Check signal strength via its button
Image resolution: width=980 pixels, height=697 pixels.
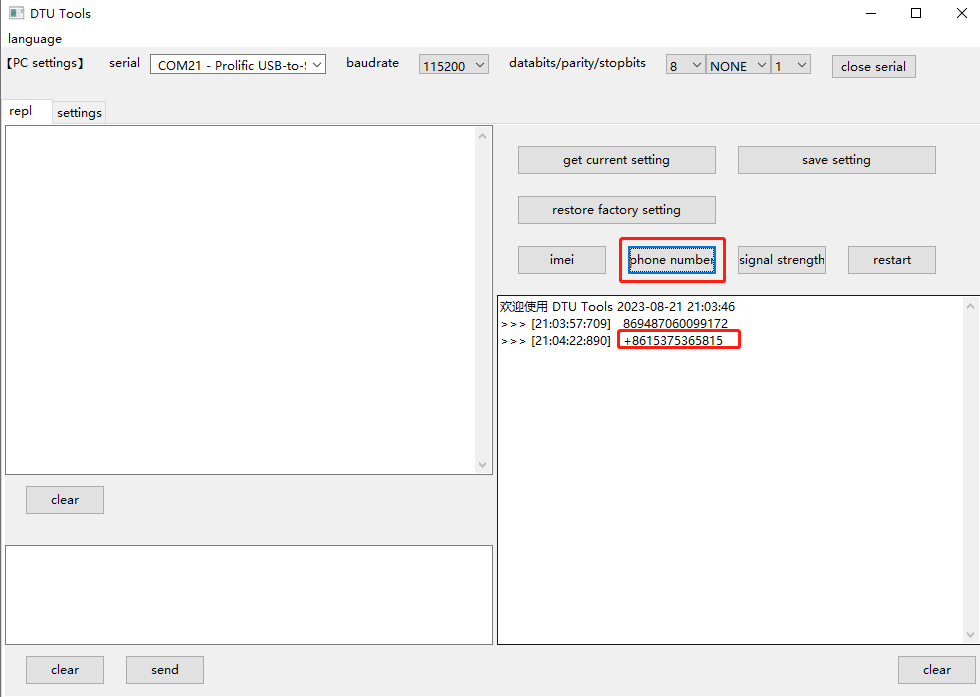[781, 260]
